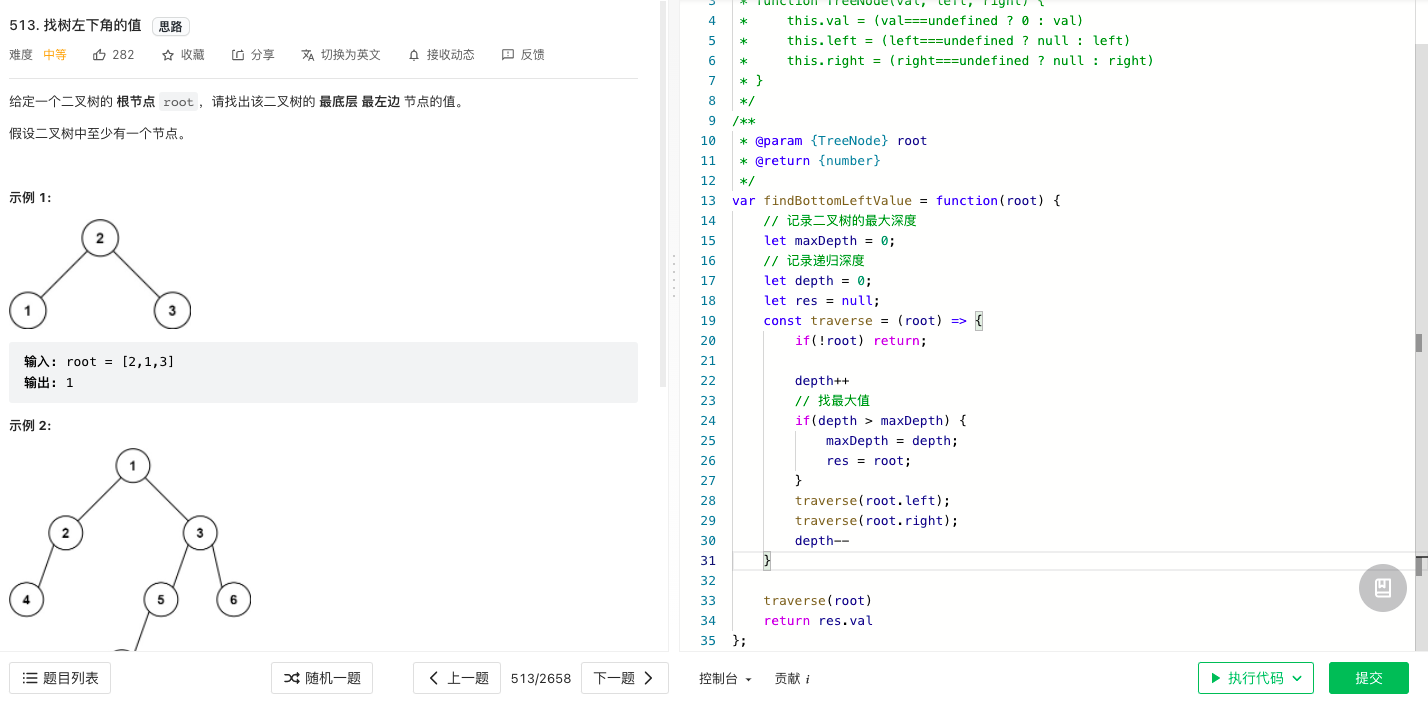Click the comment 找最大值
The image size is (1428, 703).
[832, 400]
